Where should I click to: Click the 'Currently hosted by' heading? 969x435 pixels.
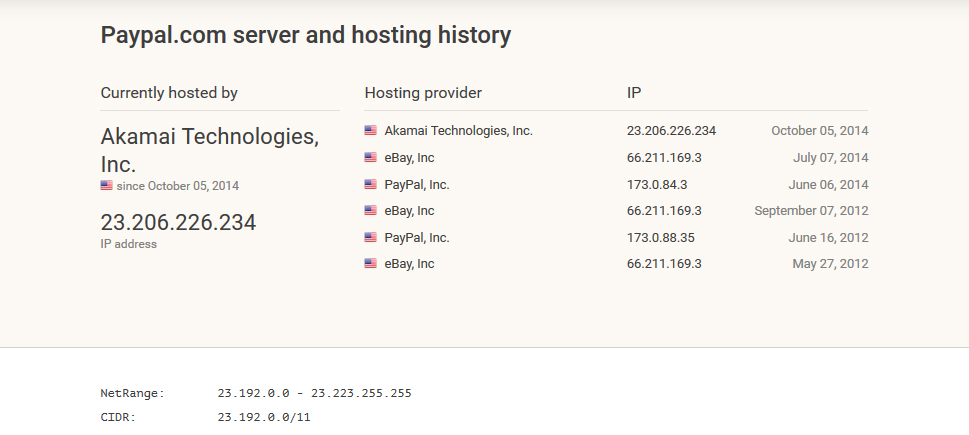pyautogui.click(x=169, y=93)
